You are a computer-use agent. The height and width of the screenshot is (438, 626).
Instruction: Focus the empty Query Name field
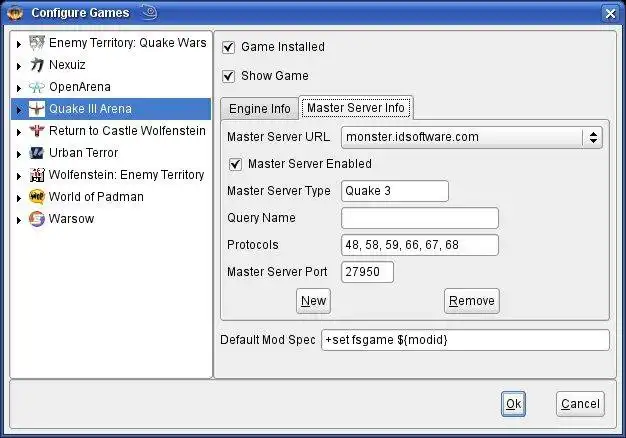(x=420, y=218)
